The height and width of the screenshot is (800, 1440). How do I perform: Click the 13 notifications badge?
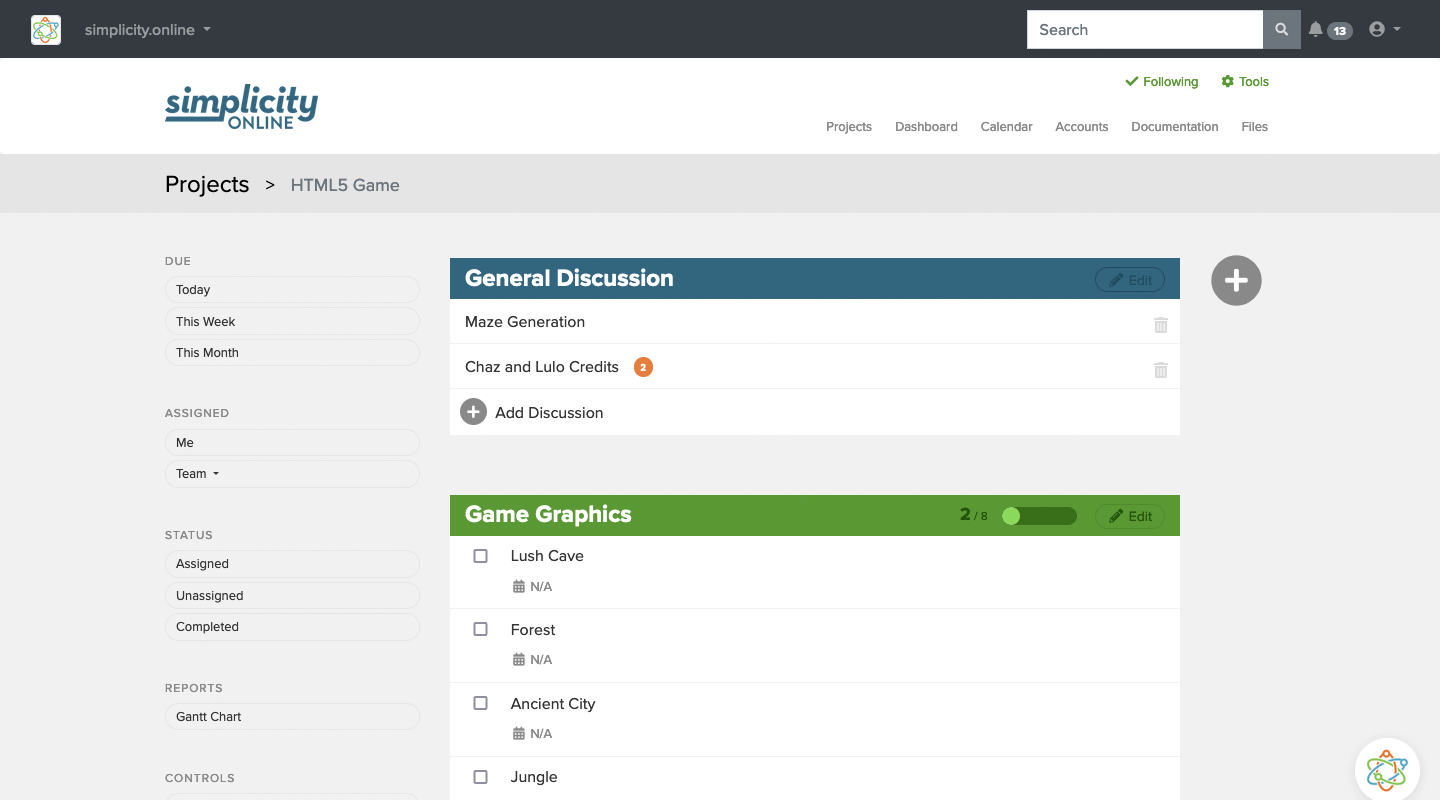pyautogui.click(x=1340, y=31)
